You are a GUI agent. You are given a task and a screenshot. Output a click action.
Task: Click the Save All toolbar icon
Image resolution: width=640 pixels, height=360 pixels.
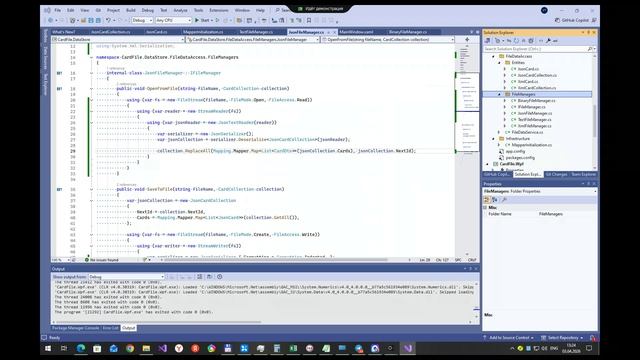pos(98,20)
